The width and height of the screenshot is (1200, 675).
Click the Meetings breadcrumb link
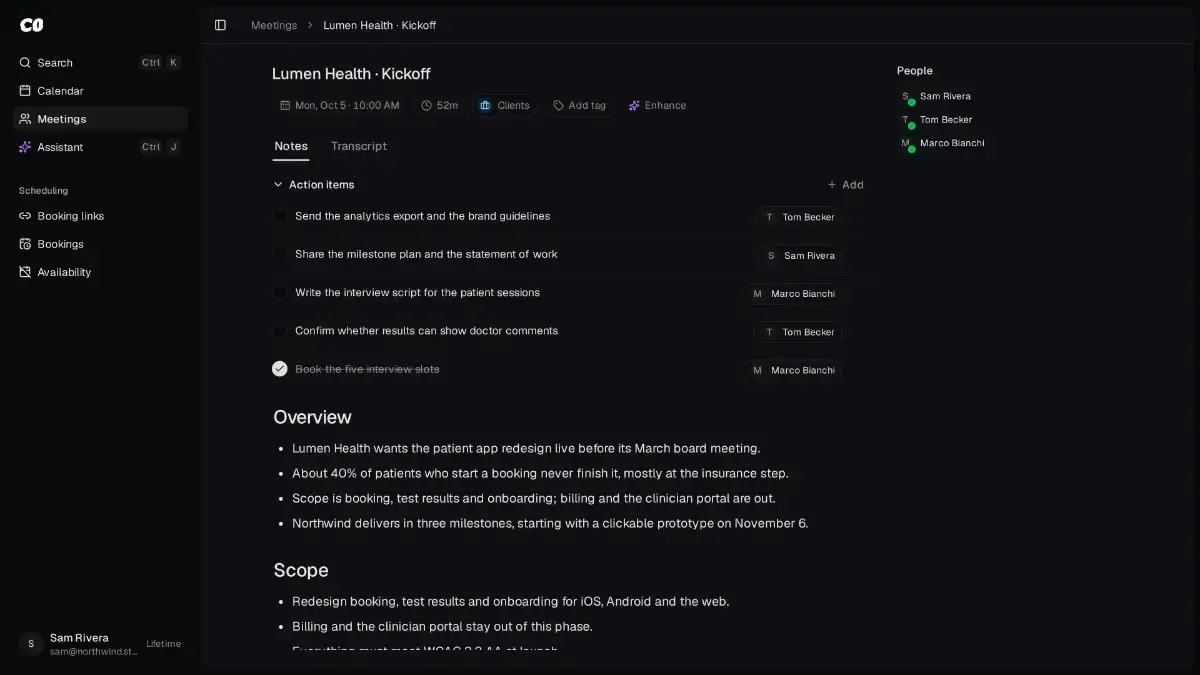[x=274, y=25]
